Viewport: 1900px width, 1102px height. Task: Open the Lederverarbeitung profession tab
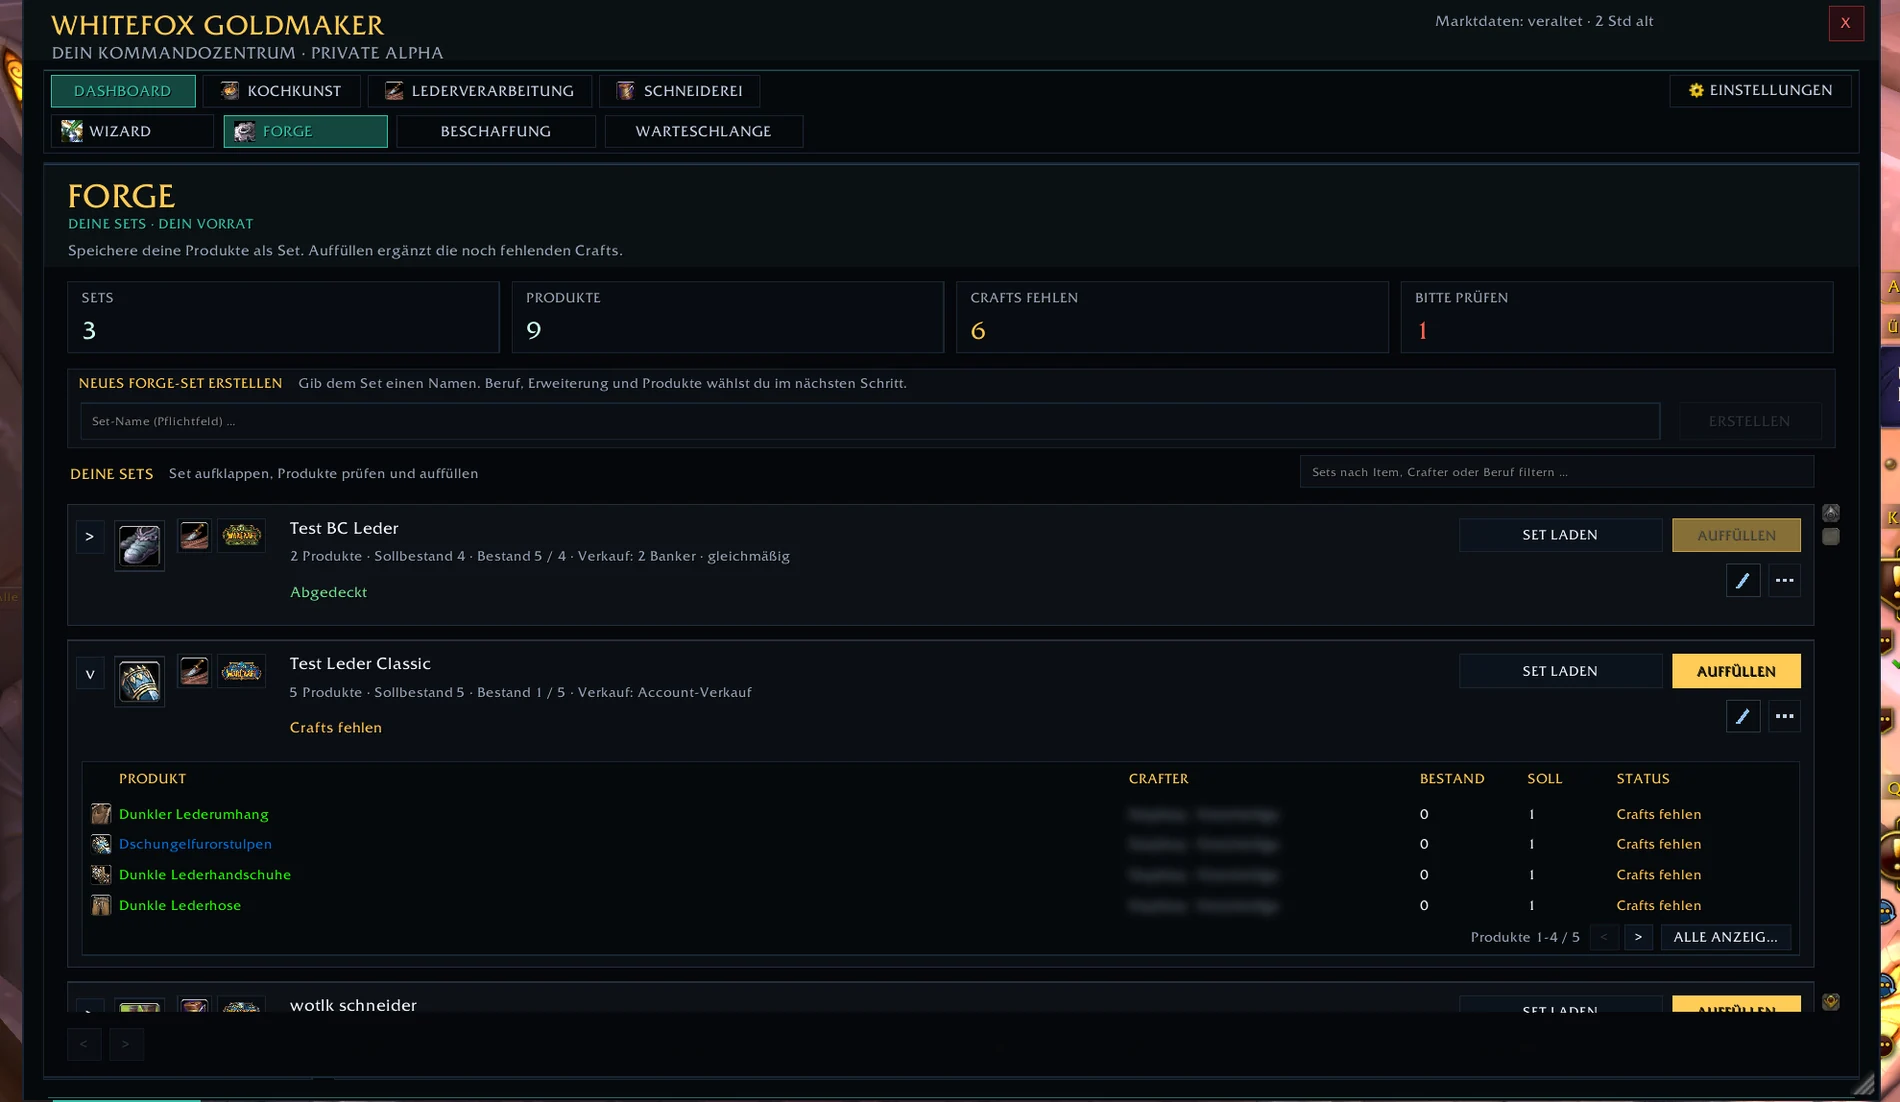click(x=480, y=91)
